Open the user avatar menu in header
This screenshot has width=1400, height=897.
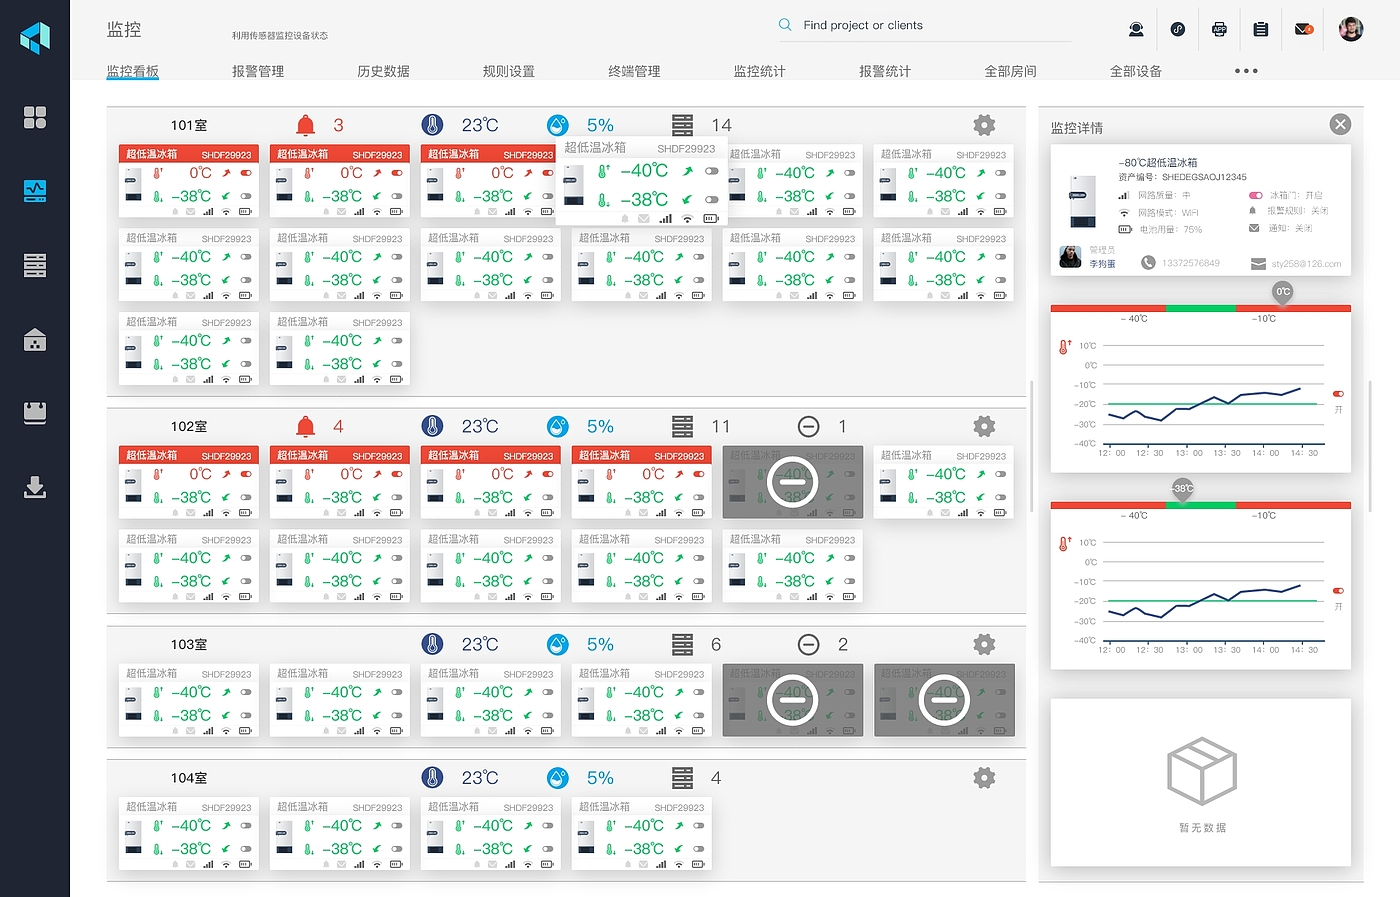pyautogui.click(x=1351, y=29)
